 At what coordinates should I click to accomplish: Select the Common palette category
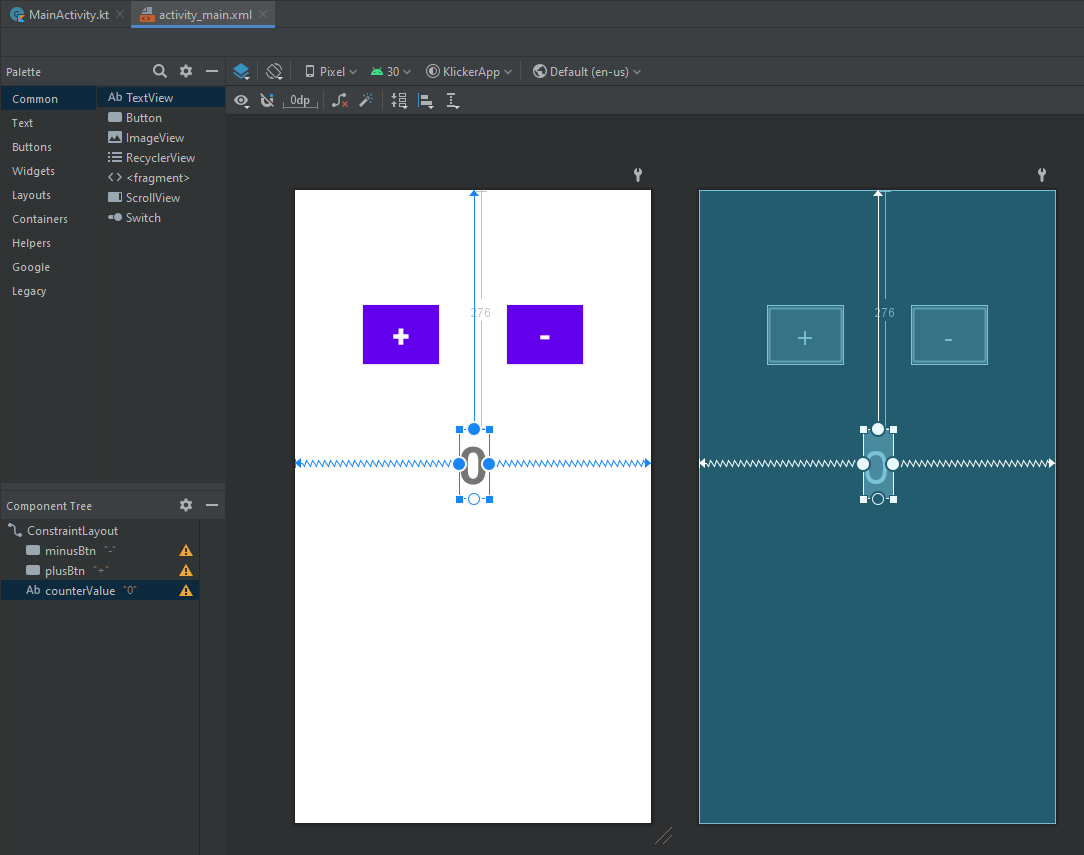[x=48, y=99]
